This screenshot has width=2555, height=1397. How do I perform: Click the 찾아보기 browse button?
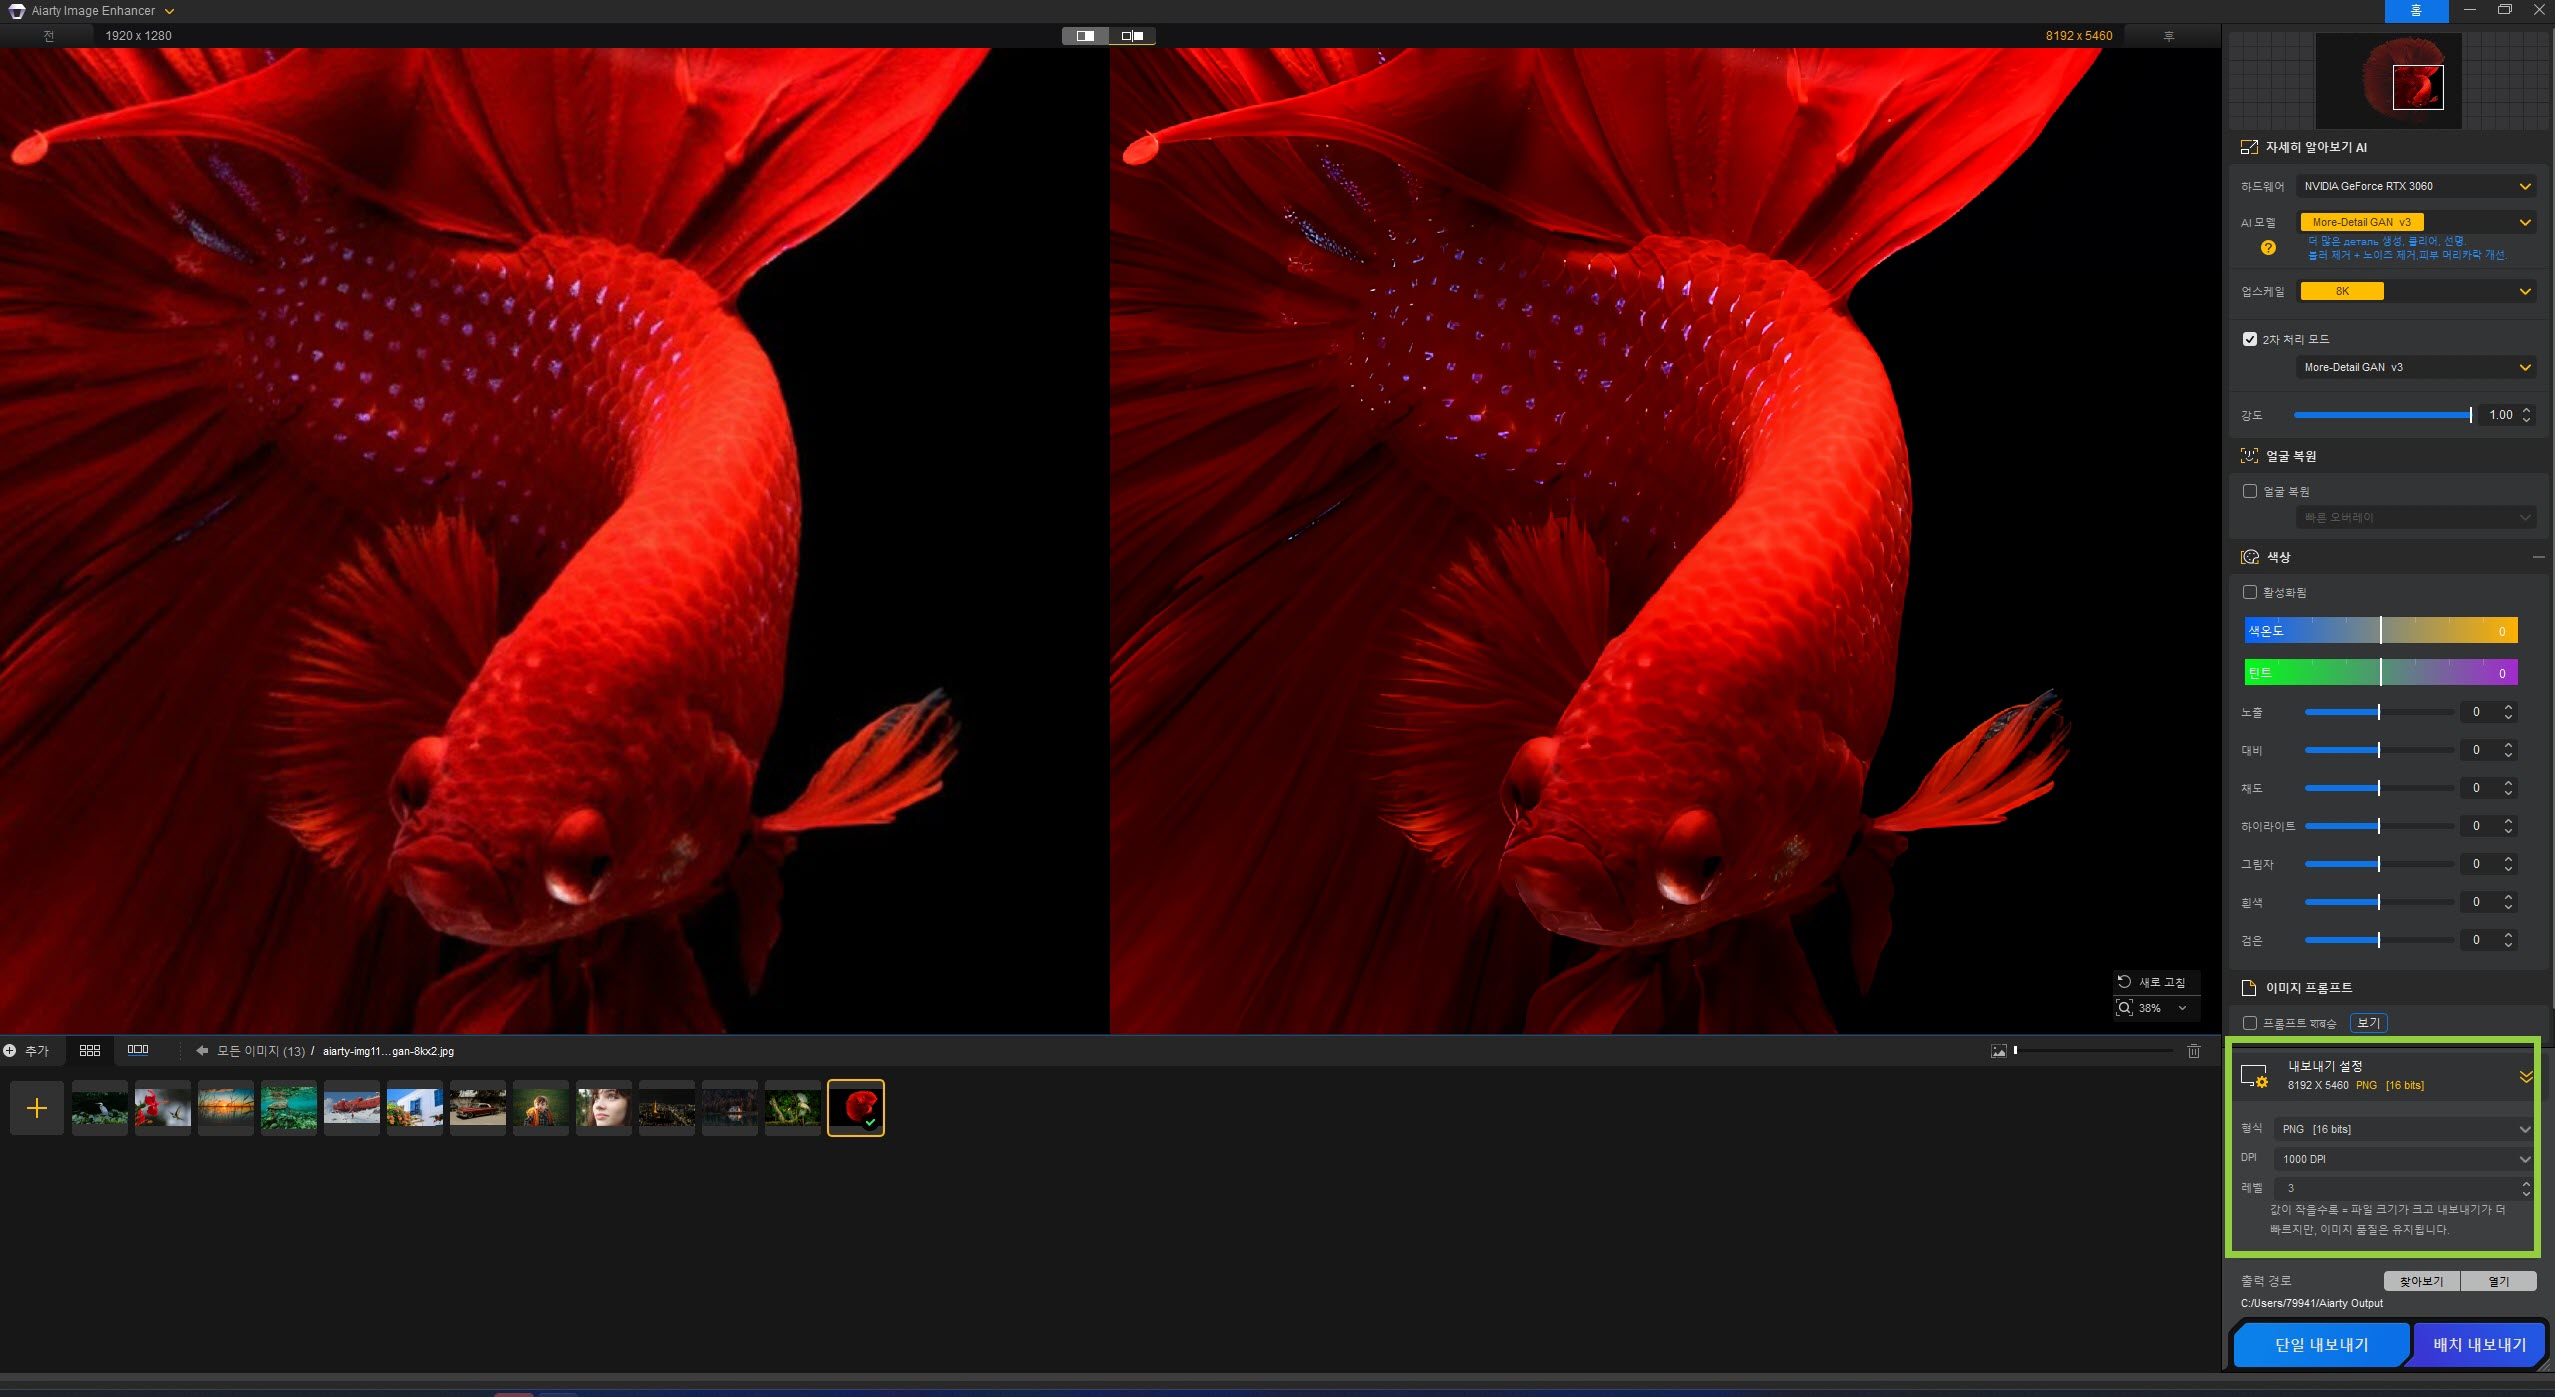2421,1281
